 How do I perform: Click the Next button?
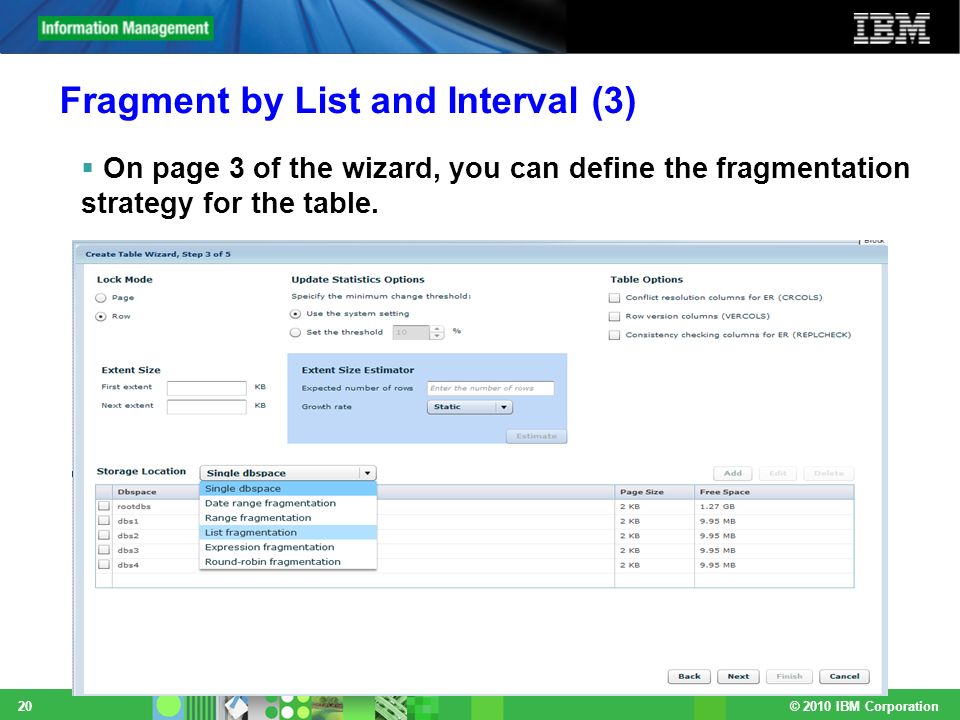[738, 677]
